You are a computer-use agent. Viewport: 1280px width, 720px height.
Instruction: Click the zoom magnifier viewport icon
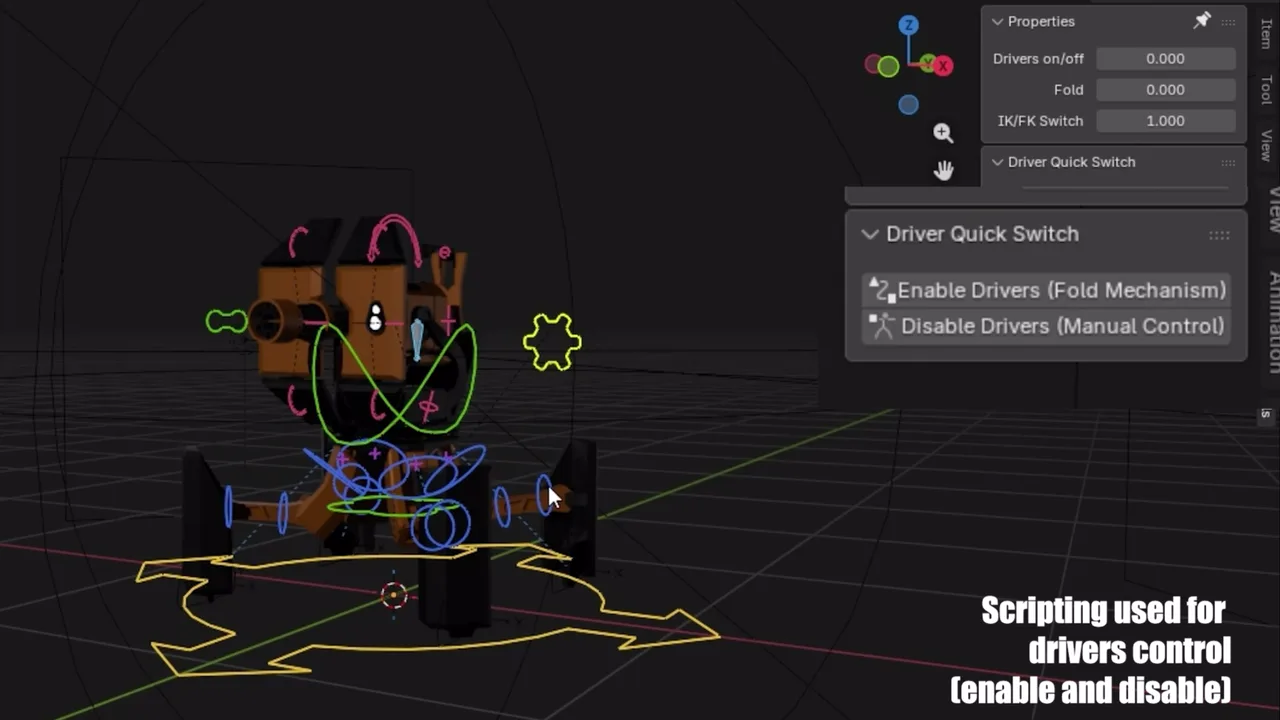click(943, 132)
